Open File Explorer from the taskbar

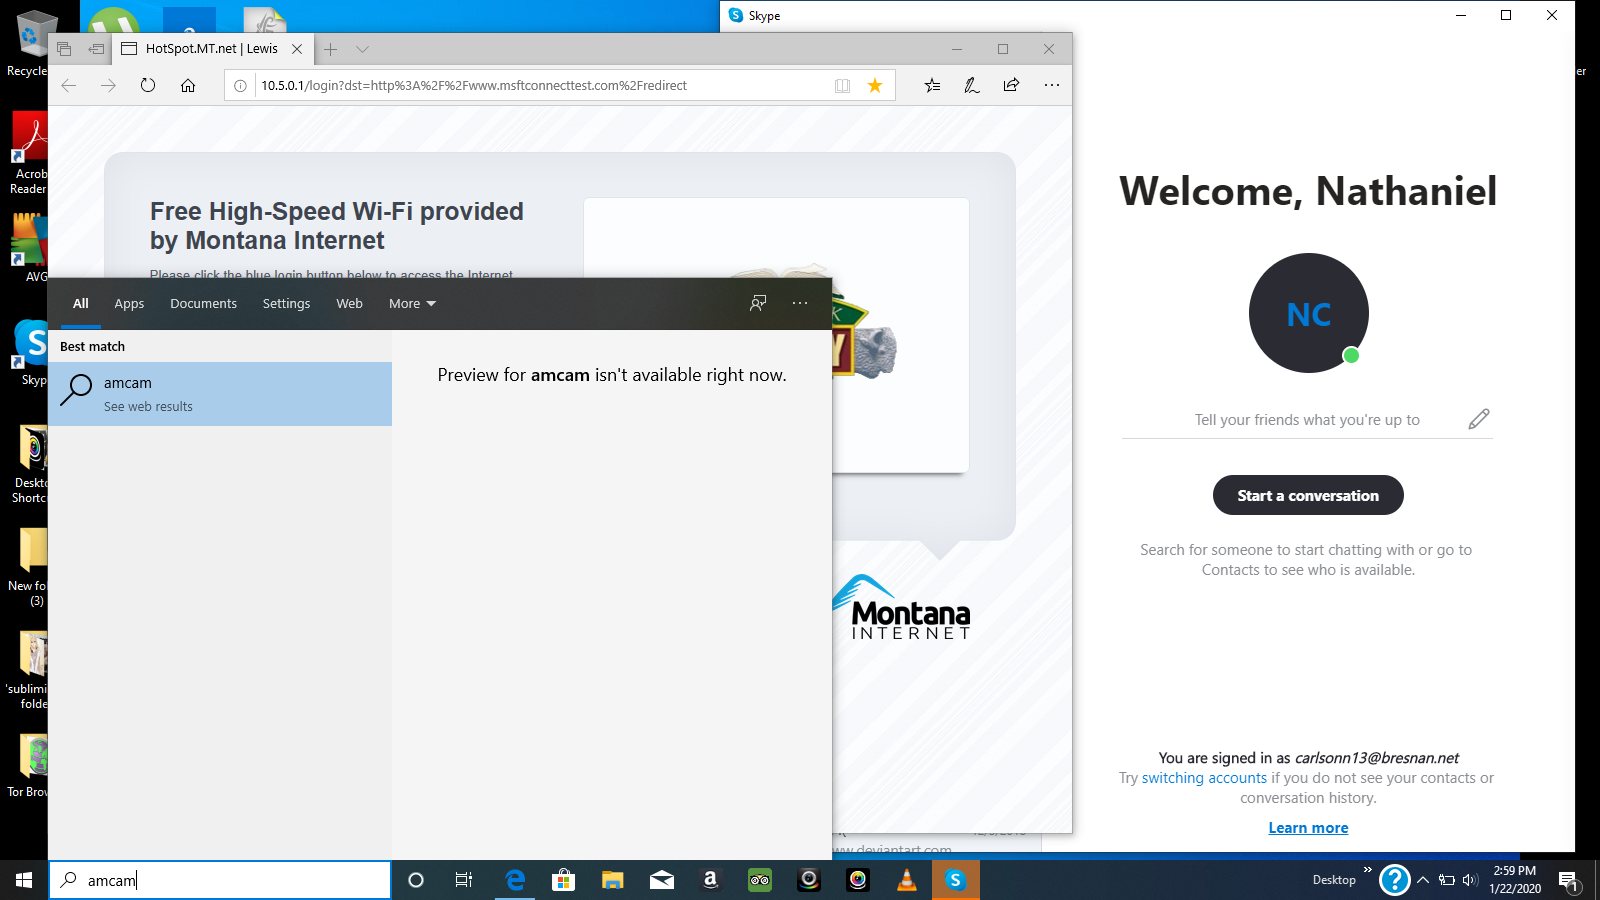[613, 880]
